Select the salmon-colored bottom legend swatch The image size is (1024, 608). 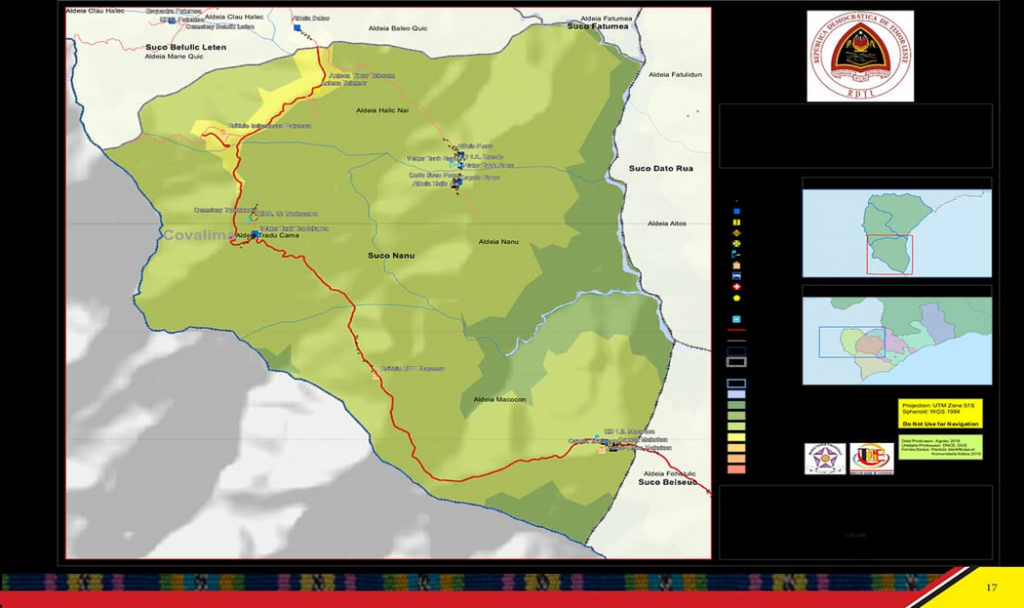point(736,469)
